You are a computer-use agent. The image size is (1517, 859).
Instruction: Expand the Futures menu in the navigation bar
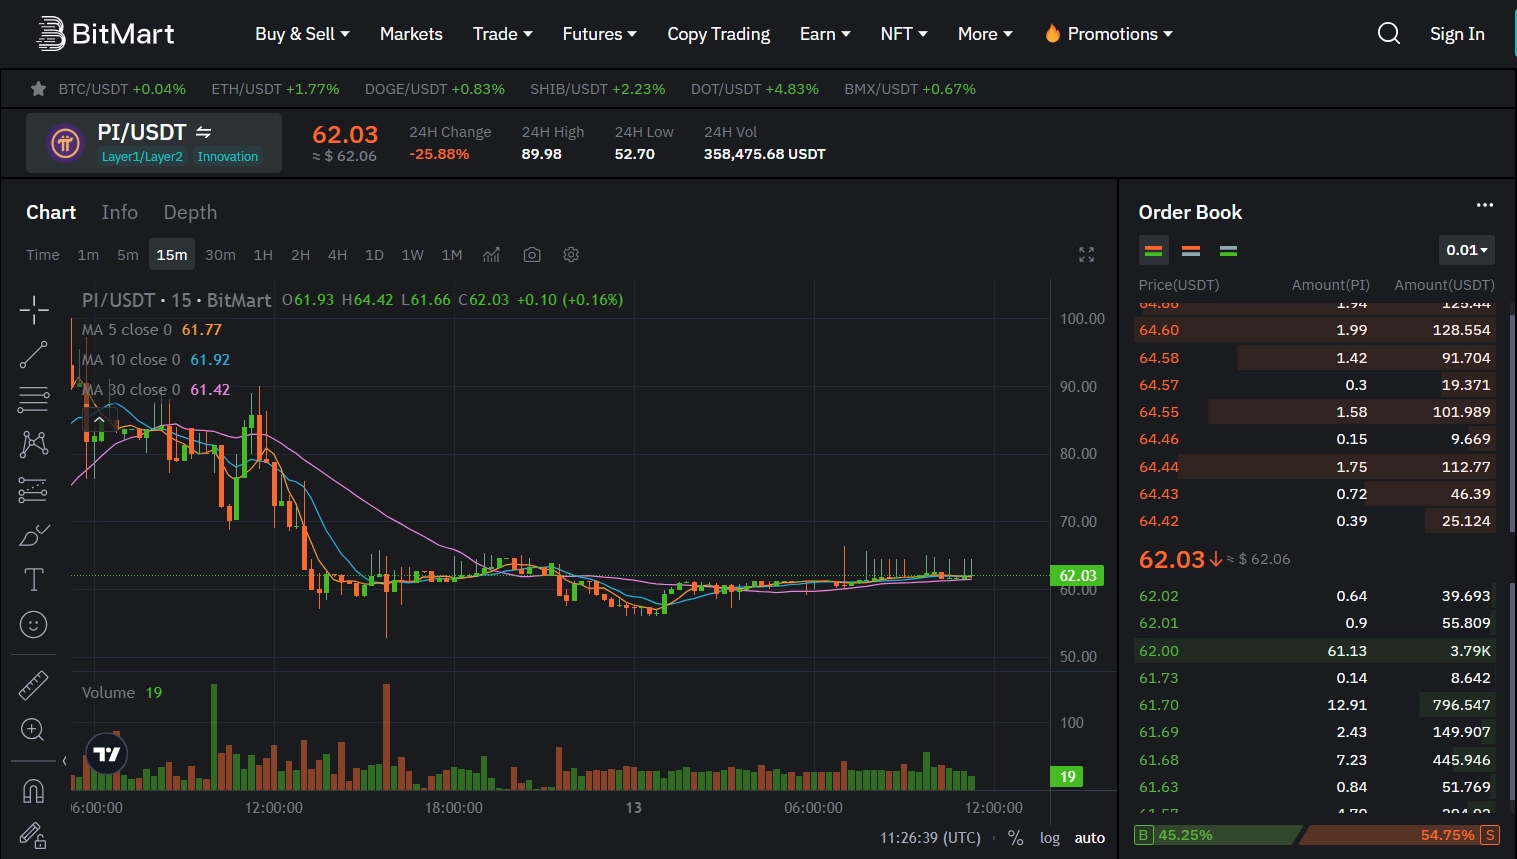[x=599, y=33]
